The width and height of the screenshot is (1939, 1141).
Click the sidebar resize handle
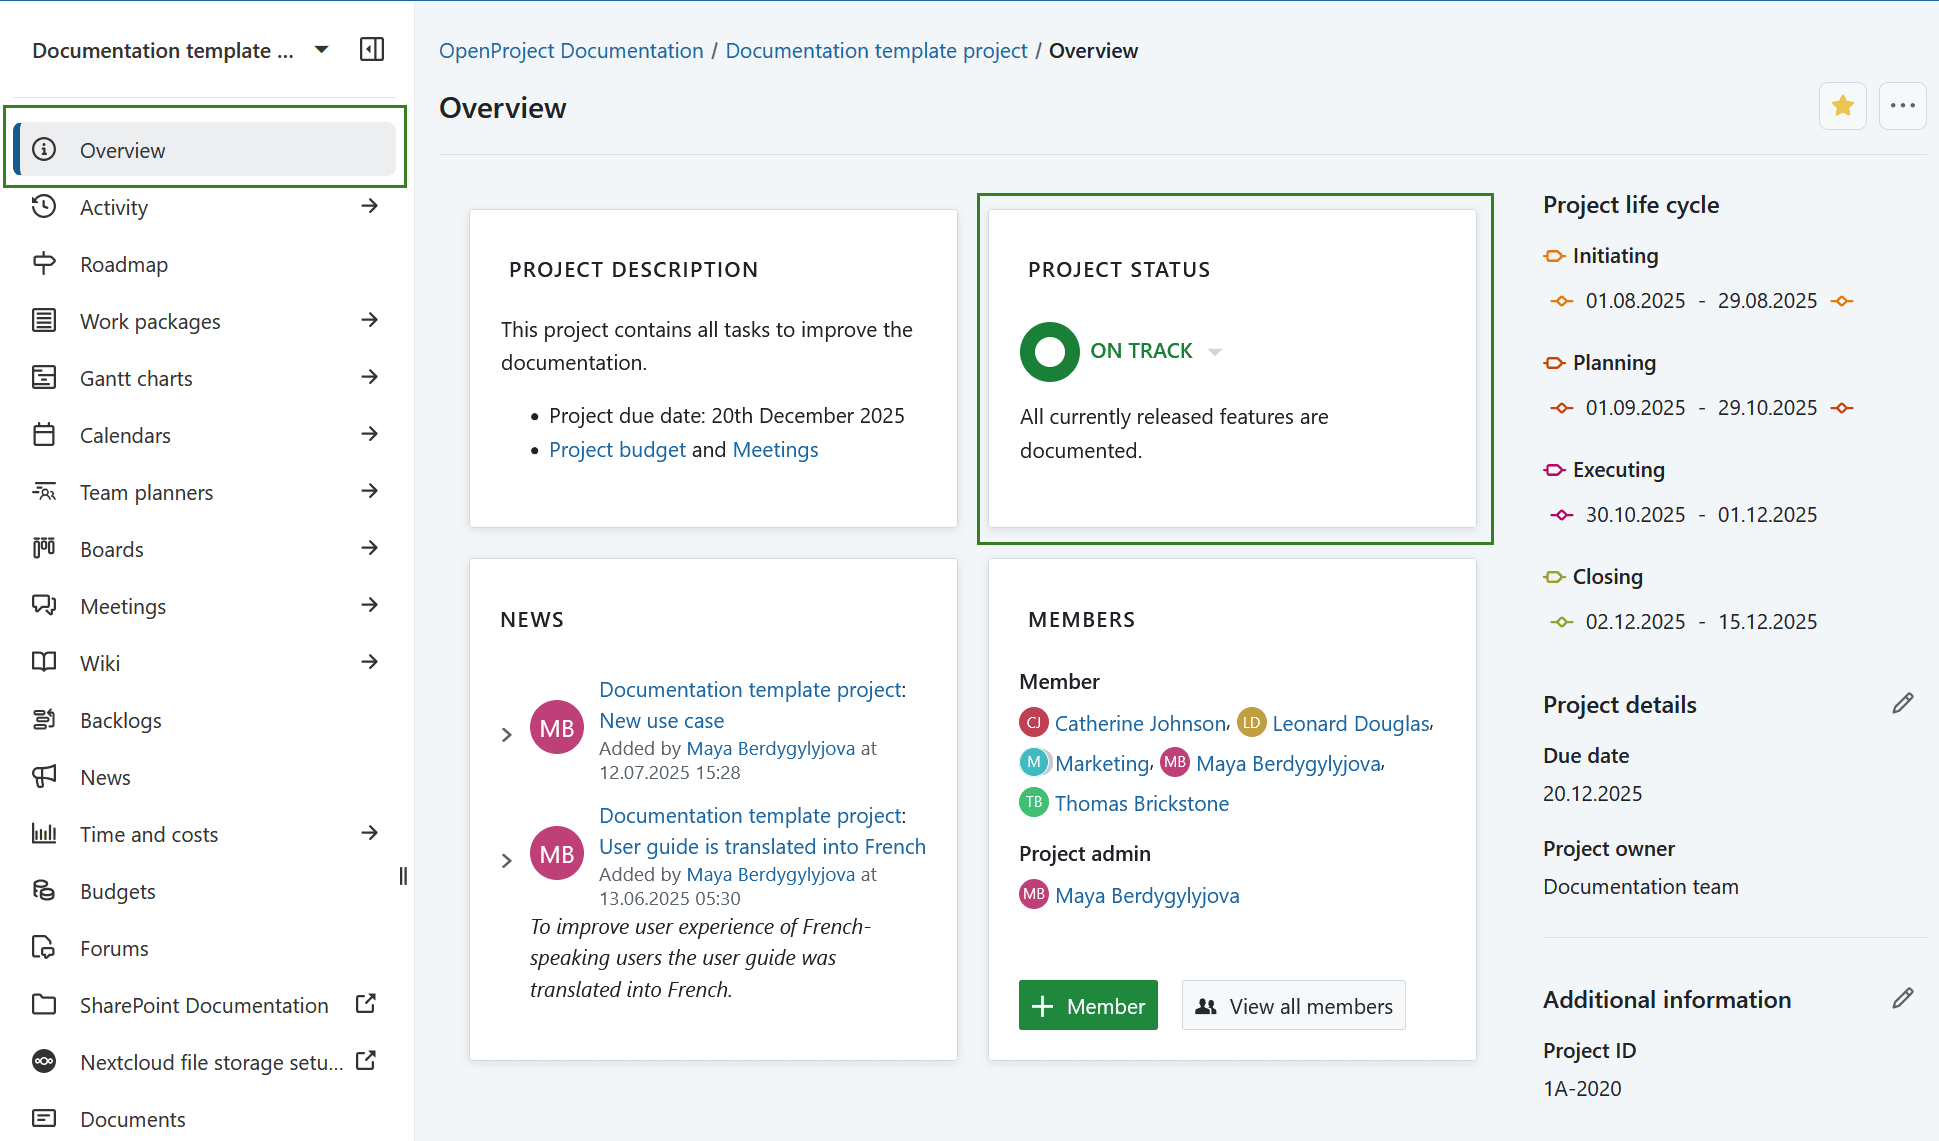coord(403,875)
